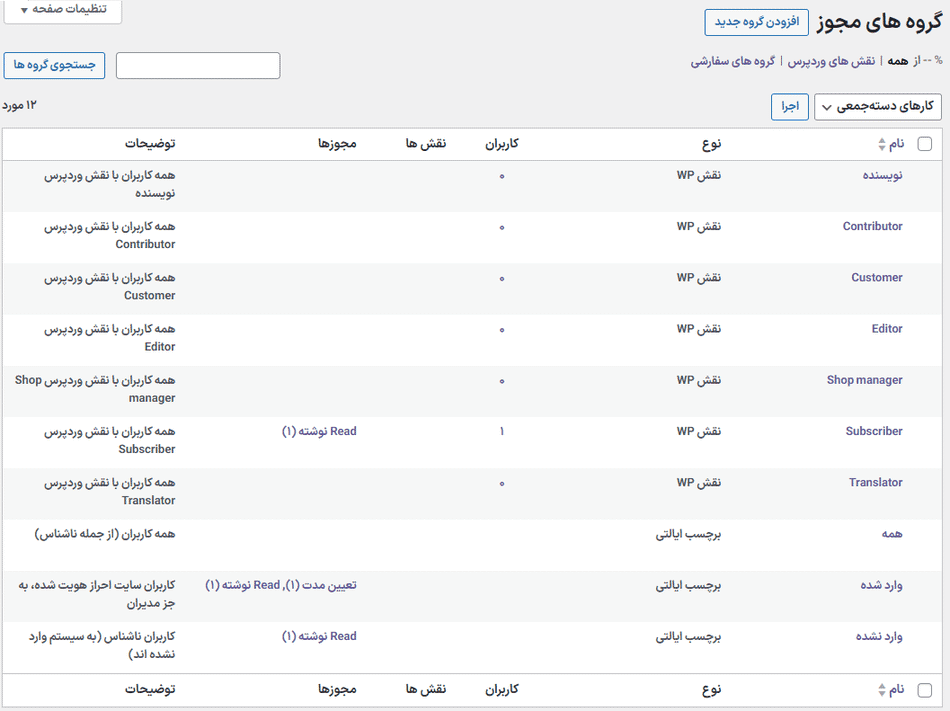
Task: Click the جستجوی گروه ها search button
Action: coord(55,65)
